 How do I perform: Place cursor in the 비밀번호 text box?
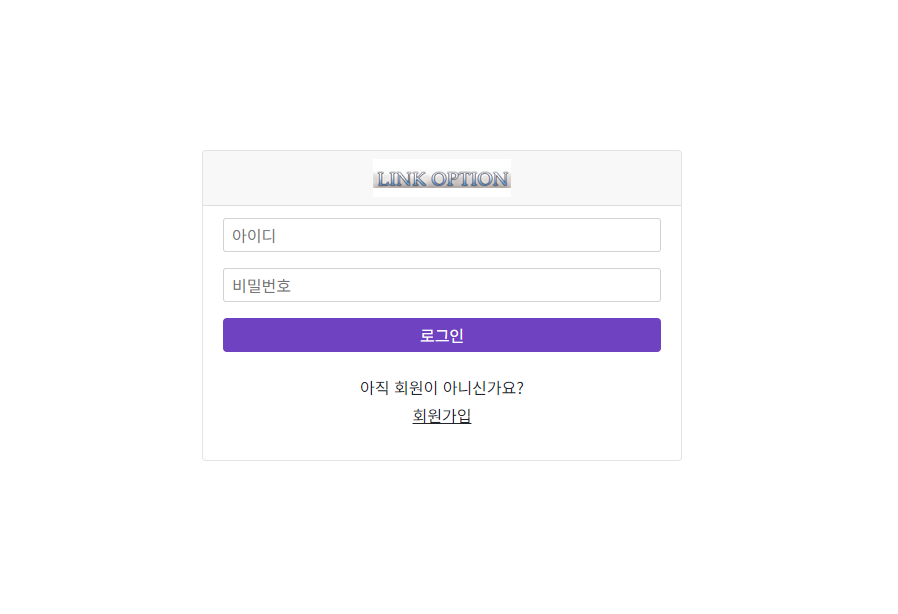click(x=442, y=285)
